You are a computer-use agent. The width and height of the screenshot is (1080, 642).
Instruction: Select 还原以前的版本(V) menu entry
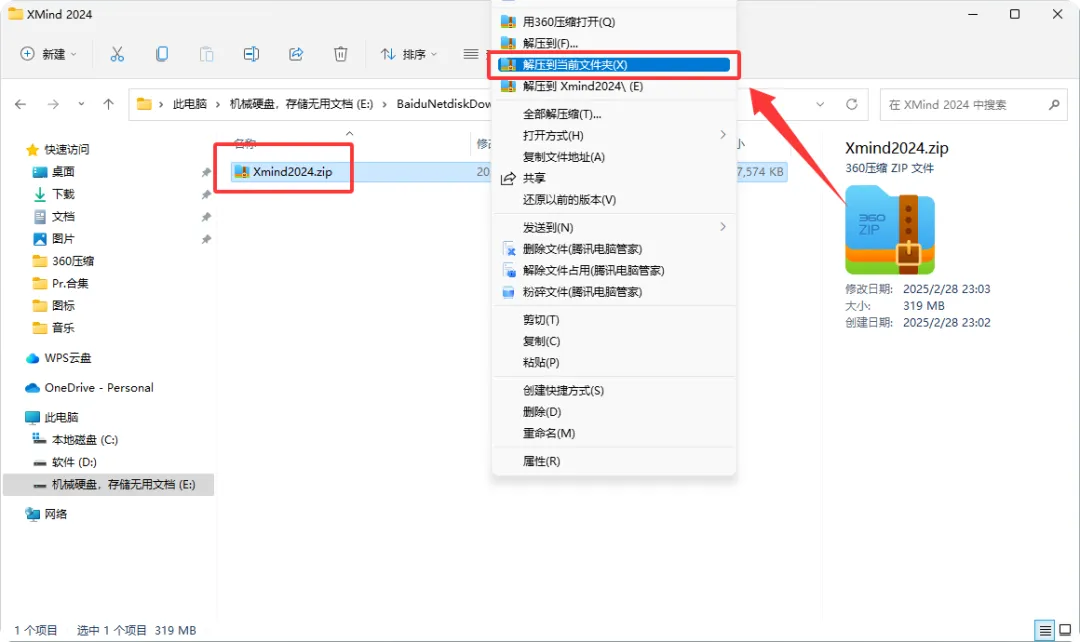614,199
